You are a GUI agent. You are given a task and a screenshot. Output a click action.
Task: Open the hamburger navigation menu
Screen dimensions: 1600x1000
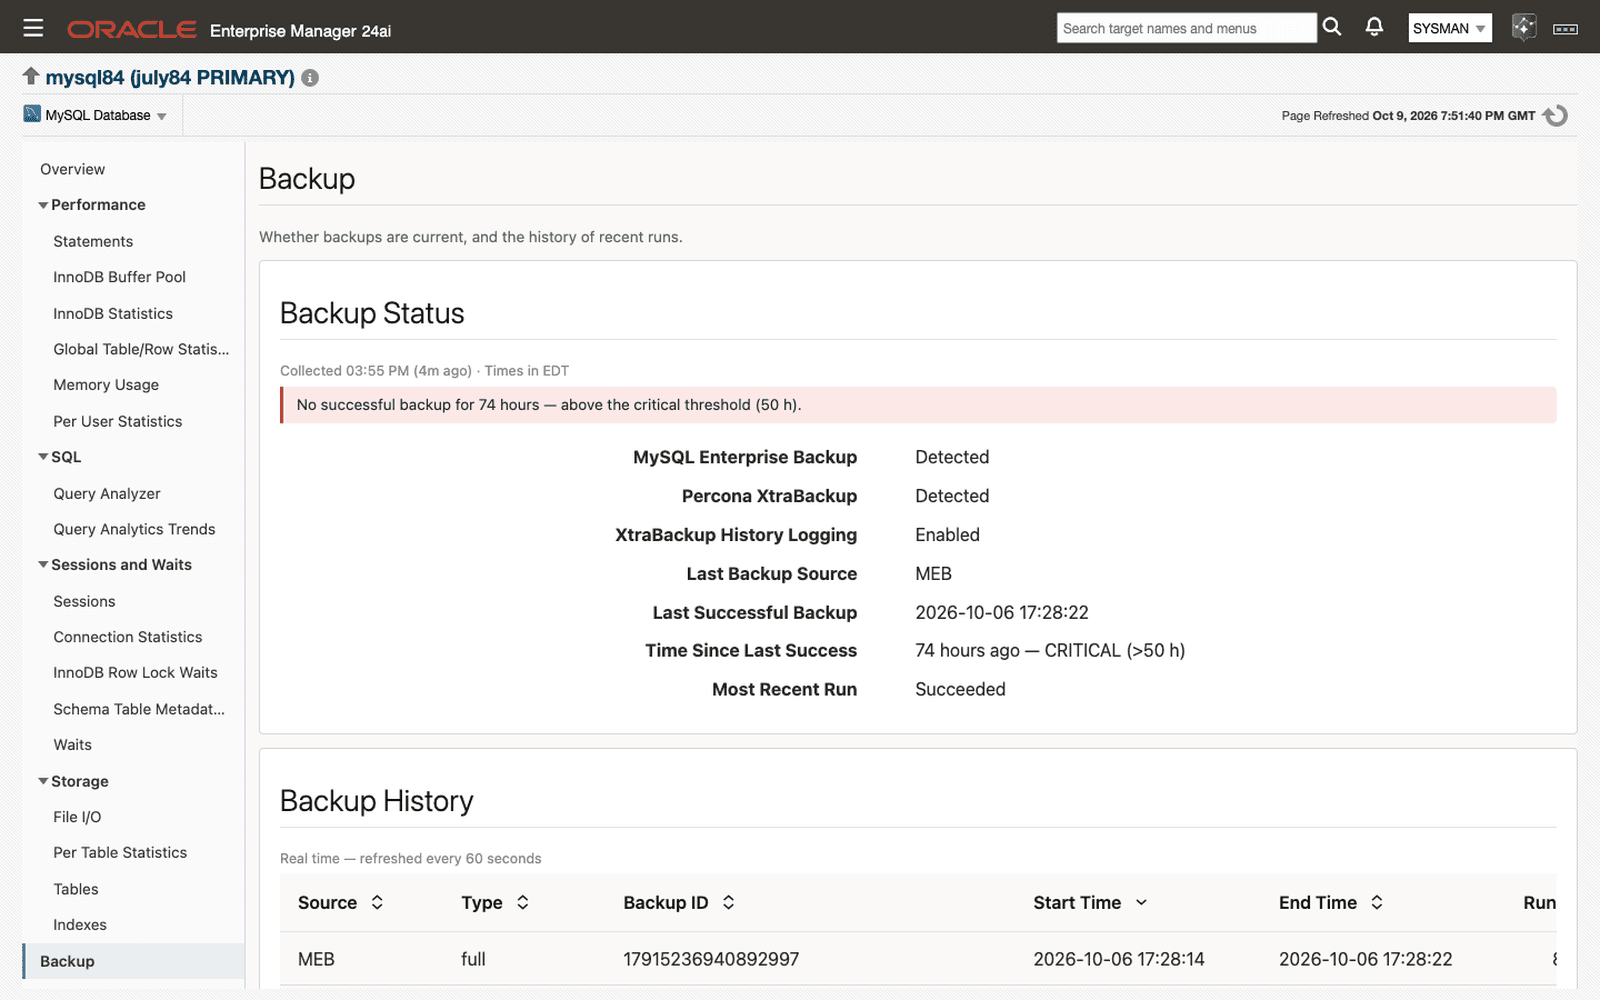click(33, 28)
